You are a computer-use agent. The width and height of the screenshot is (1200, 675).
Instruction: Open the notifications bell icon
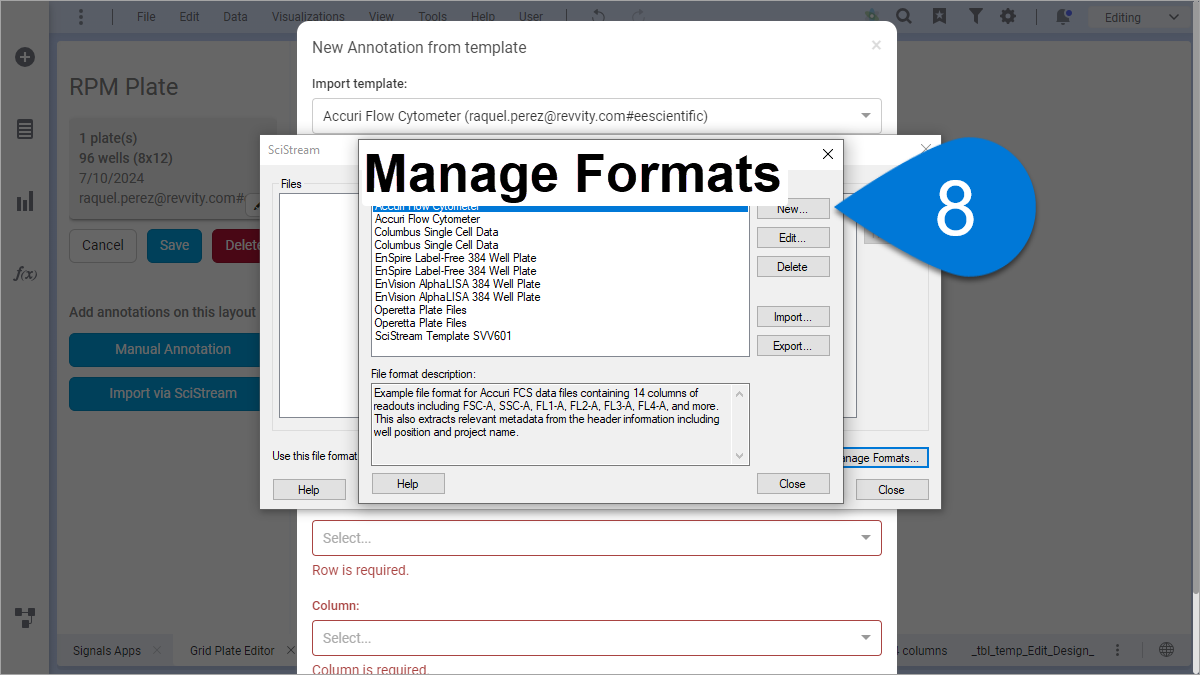1062,17
